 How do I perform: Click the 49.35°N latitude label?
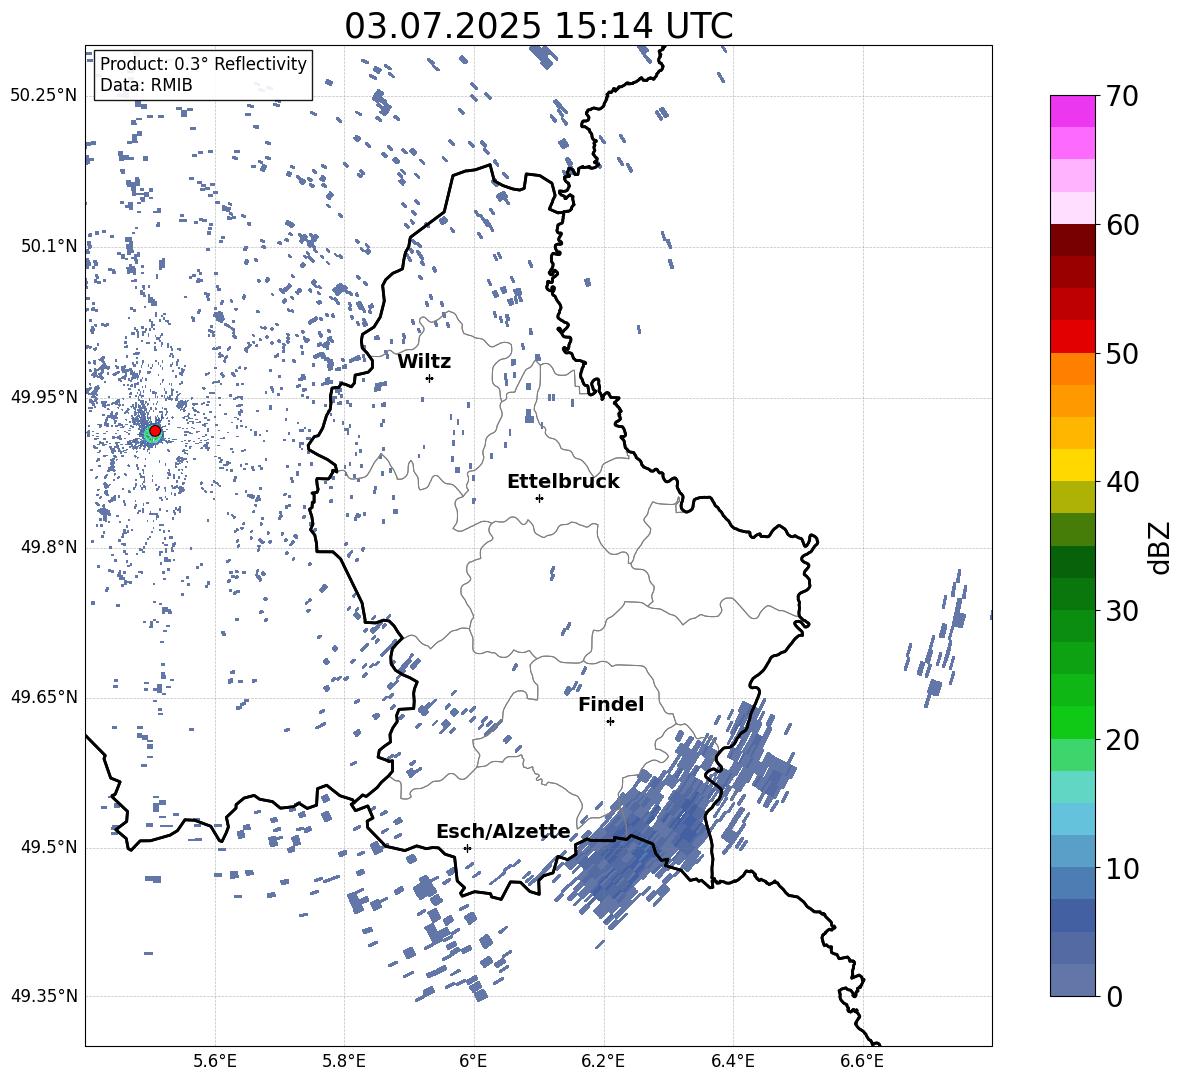tap(44, 996)
